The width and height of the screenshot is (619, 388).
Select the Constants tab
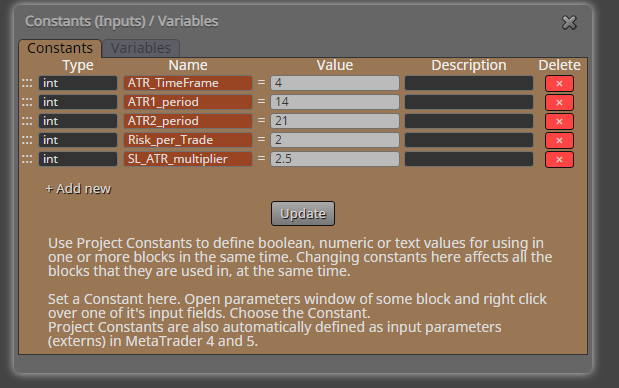pos(60,48)
